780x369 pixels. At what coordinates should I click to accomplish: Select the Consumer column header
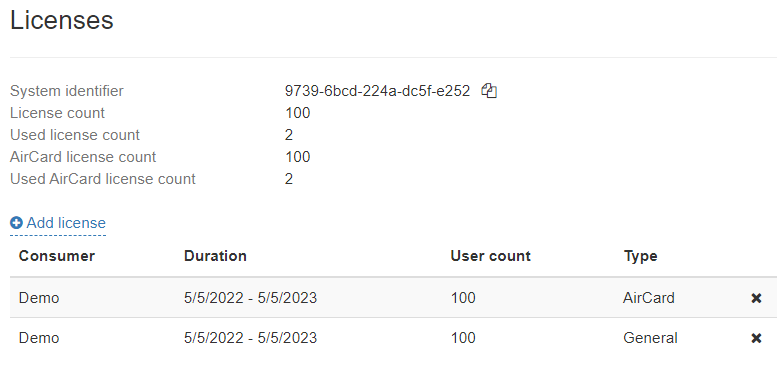click(x=57, y=256)
